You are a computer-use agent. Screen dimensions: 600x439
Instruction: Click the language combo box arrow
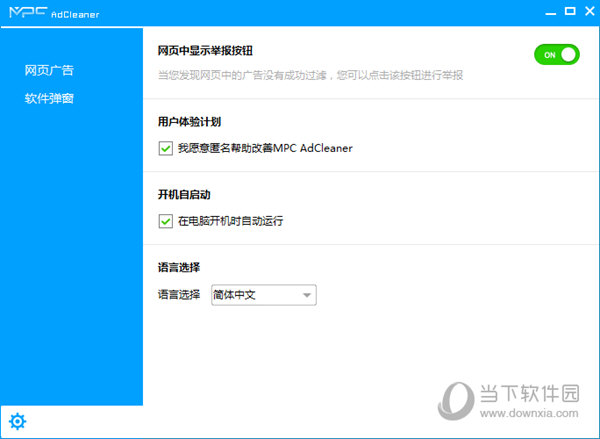tap(307, 295)
